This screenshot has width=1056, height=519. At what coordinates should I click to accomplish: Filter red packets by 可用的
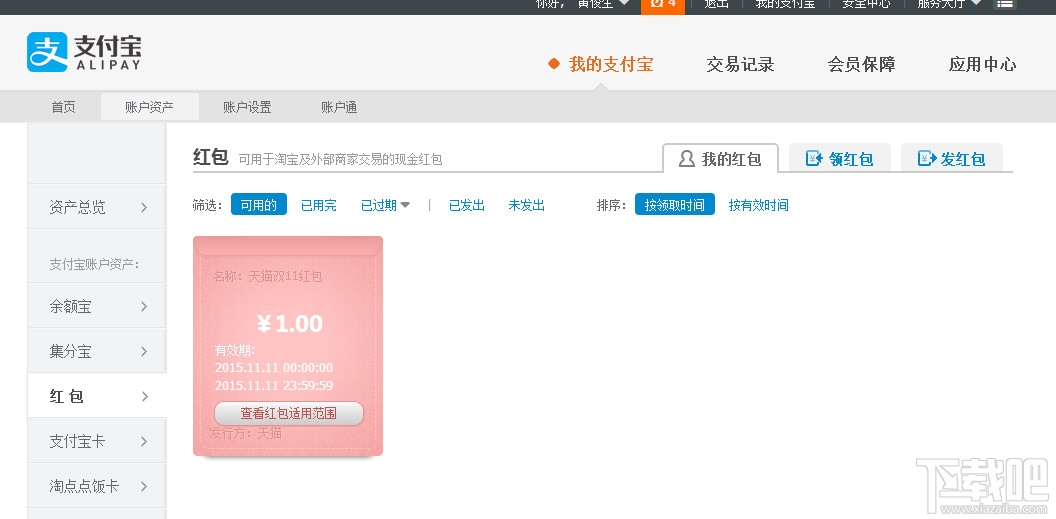click(259, 205)
